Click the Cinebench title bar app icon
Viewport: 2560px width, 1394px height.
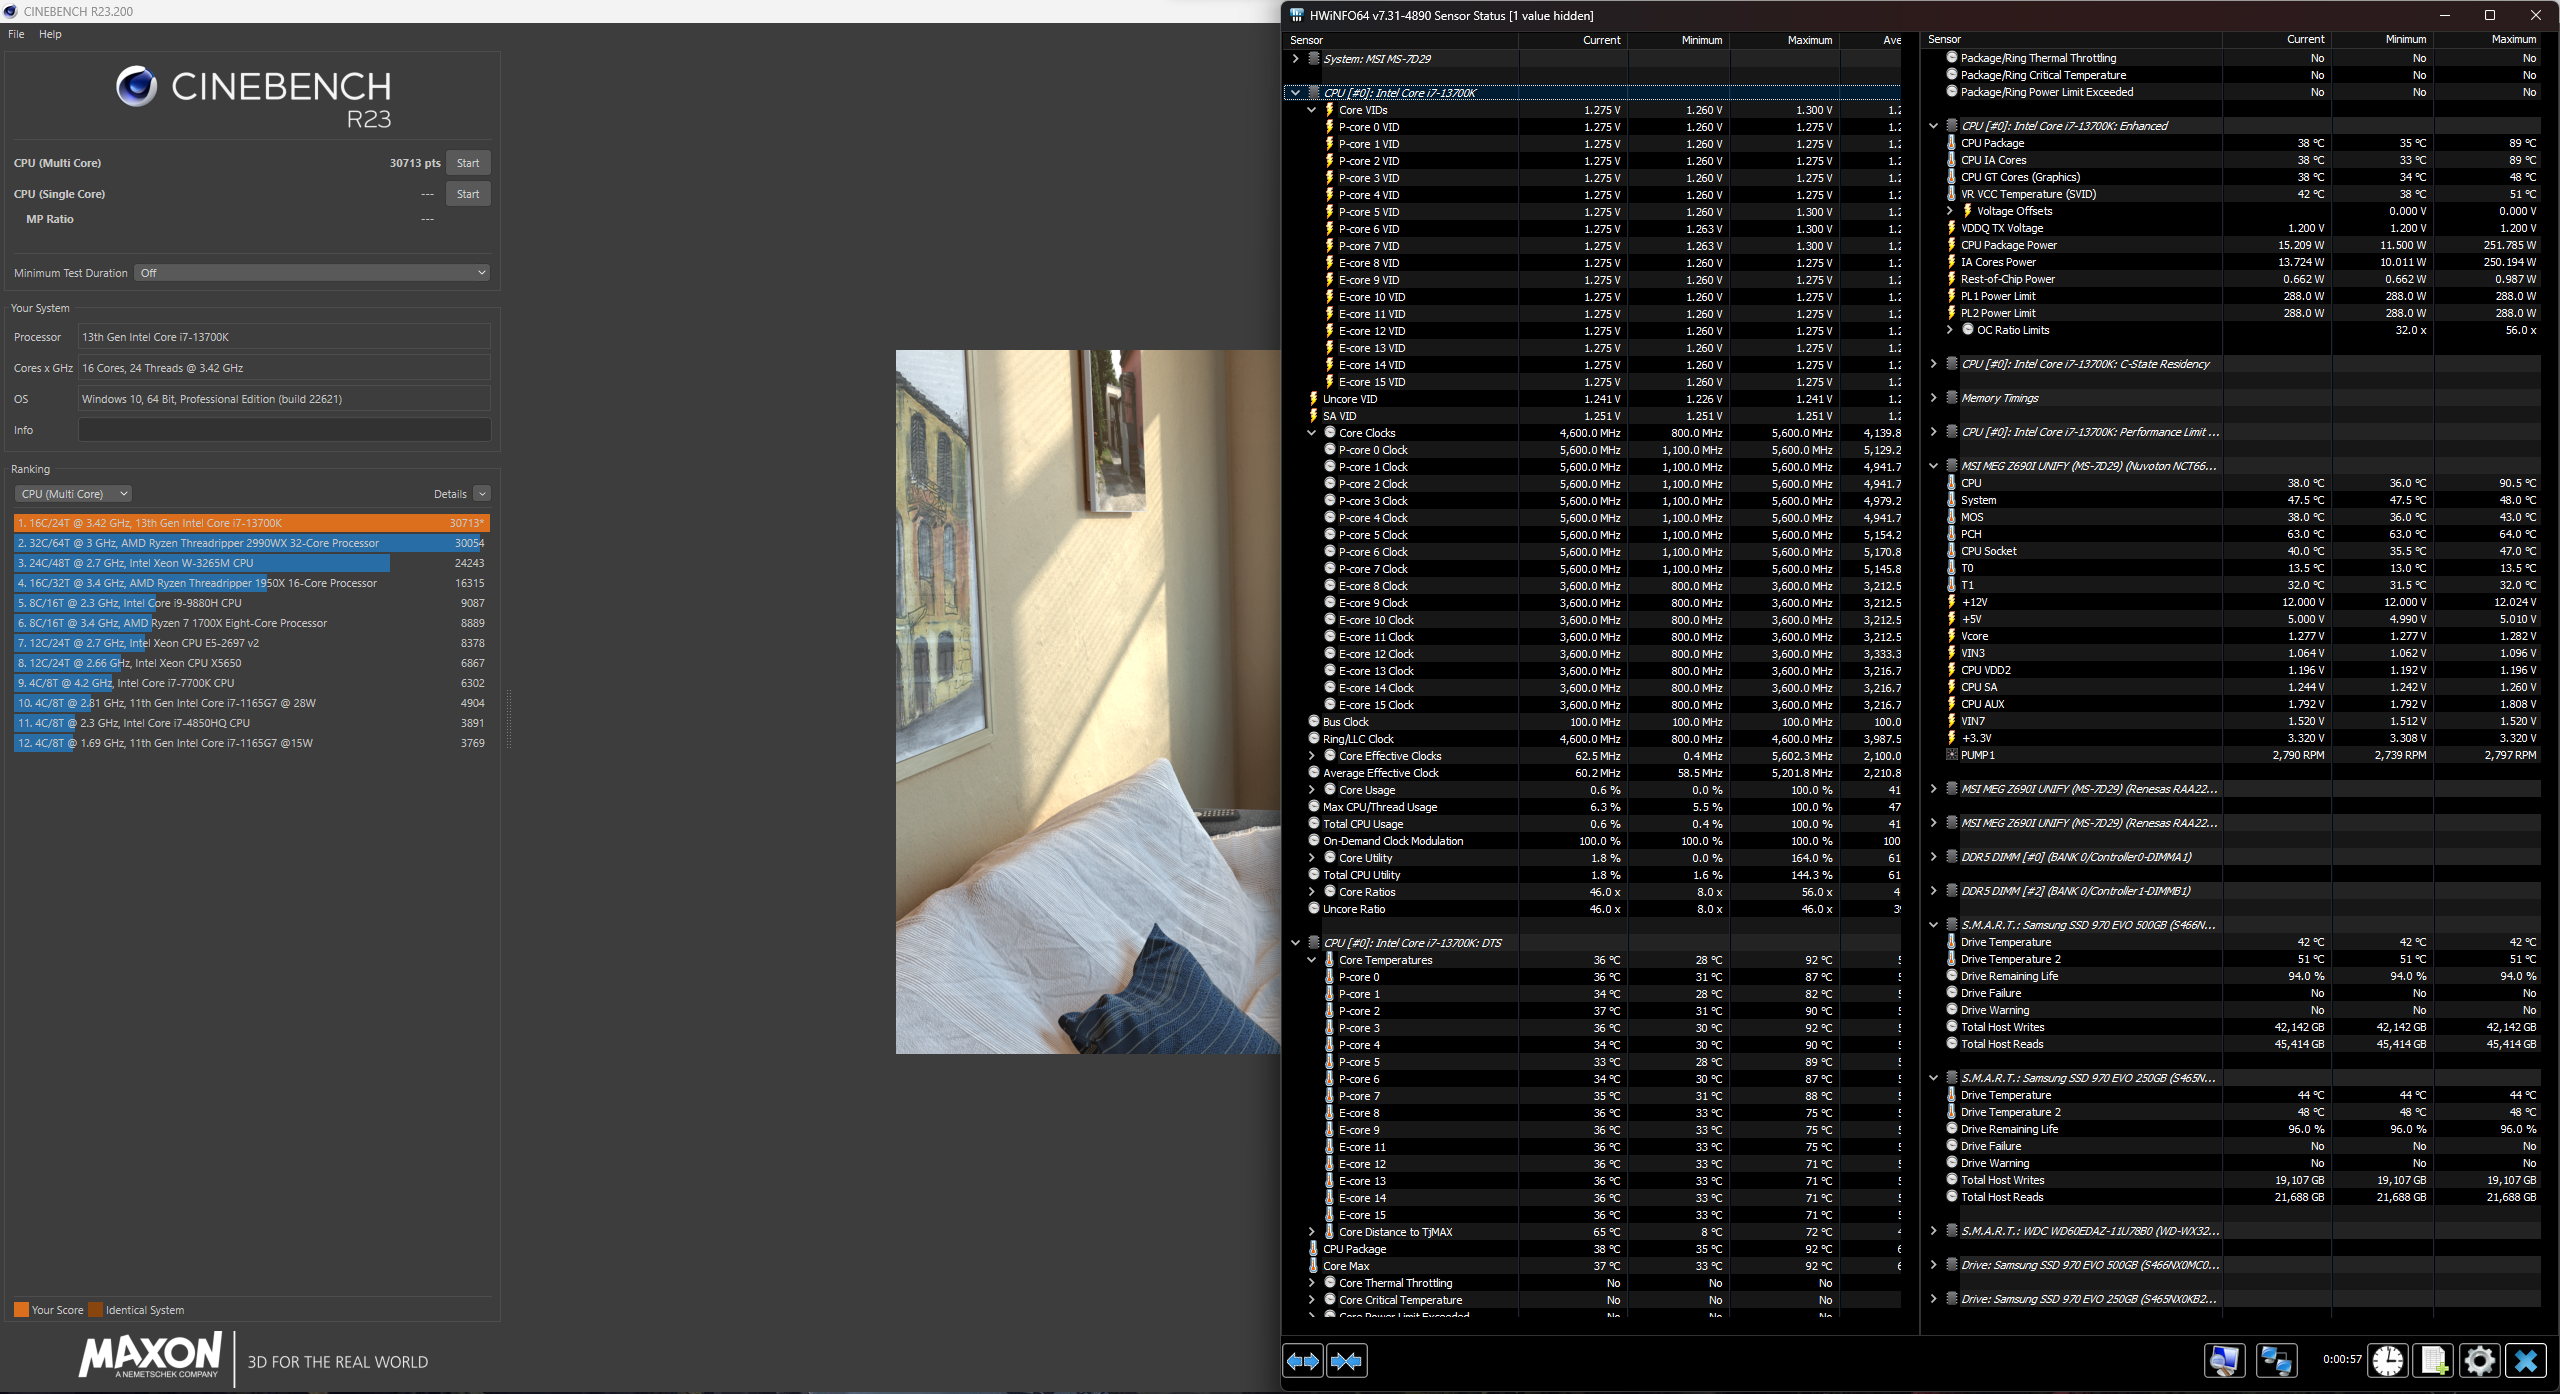click(10, 11)
